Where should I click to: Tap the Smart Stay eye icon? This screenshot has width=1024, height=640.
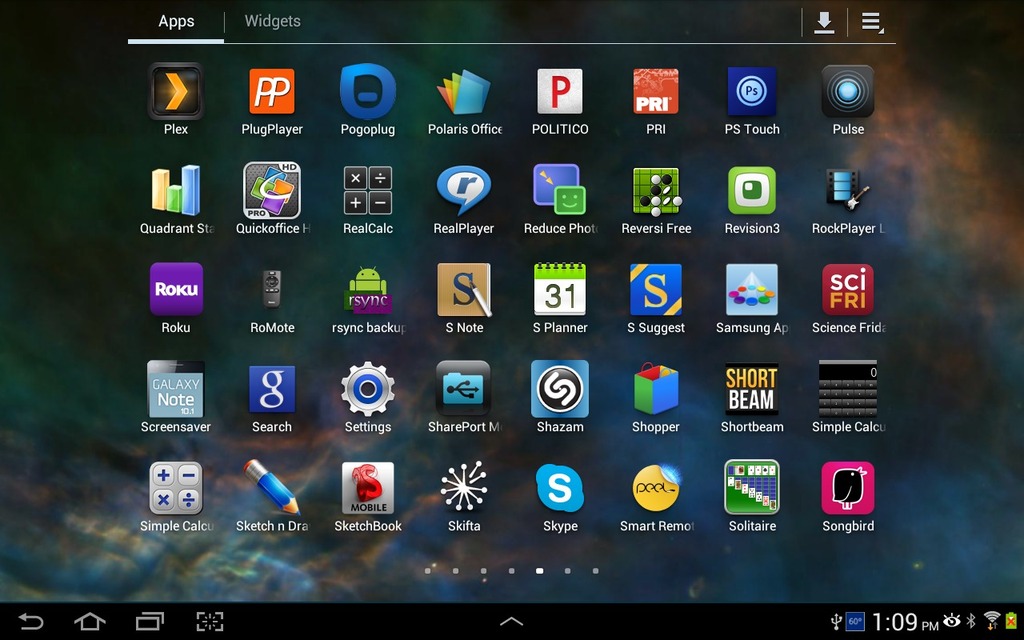tap(952, 620)
